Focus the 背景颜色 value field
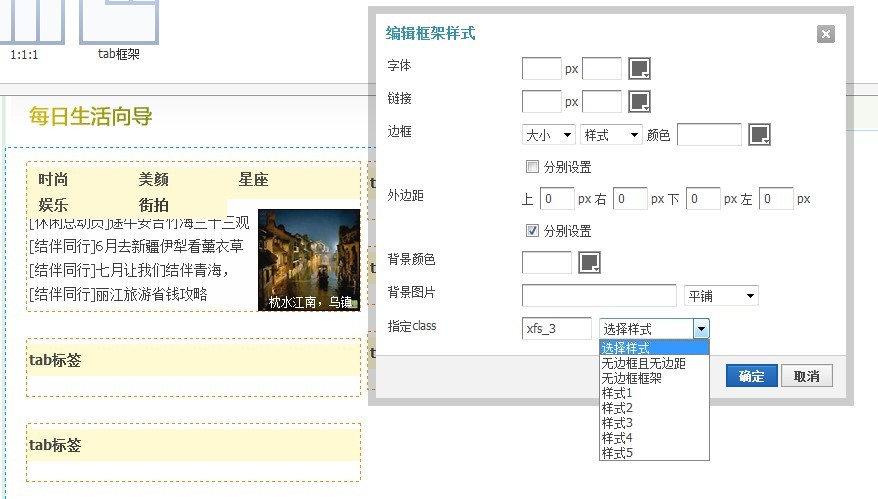This screenshot has height=499, width=878. pyautogui.click(x=547, y=262)
